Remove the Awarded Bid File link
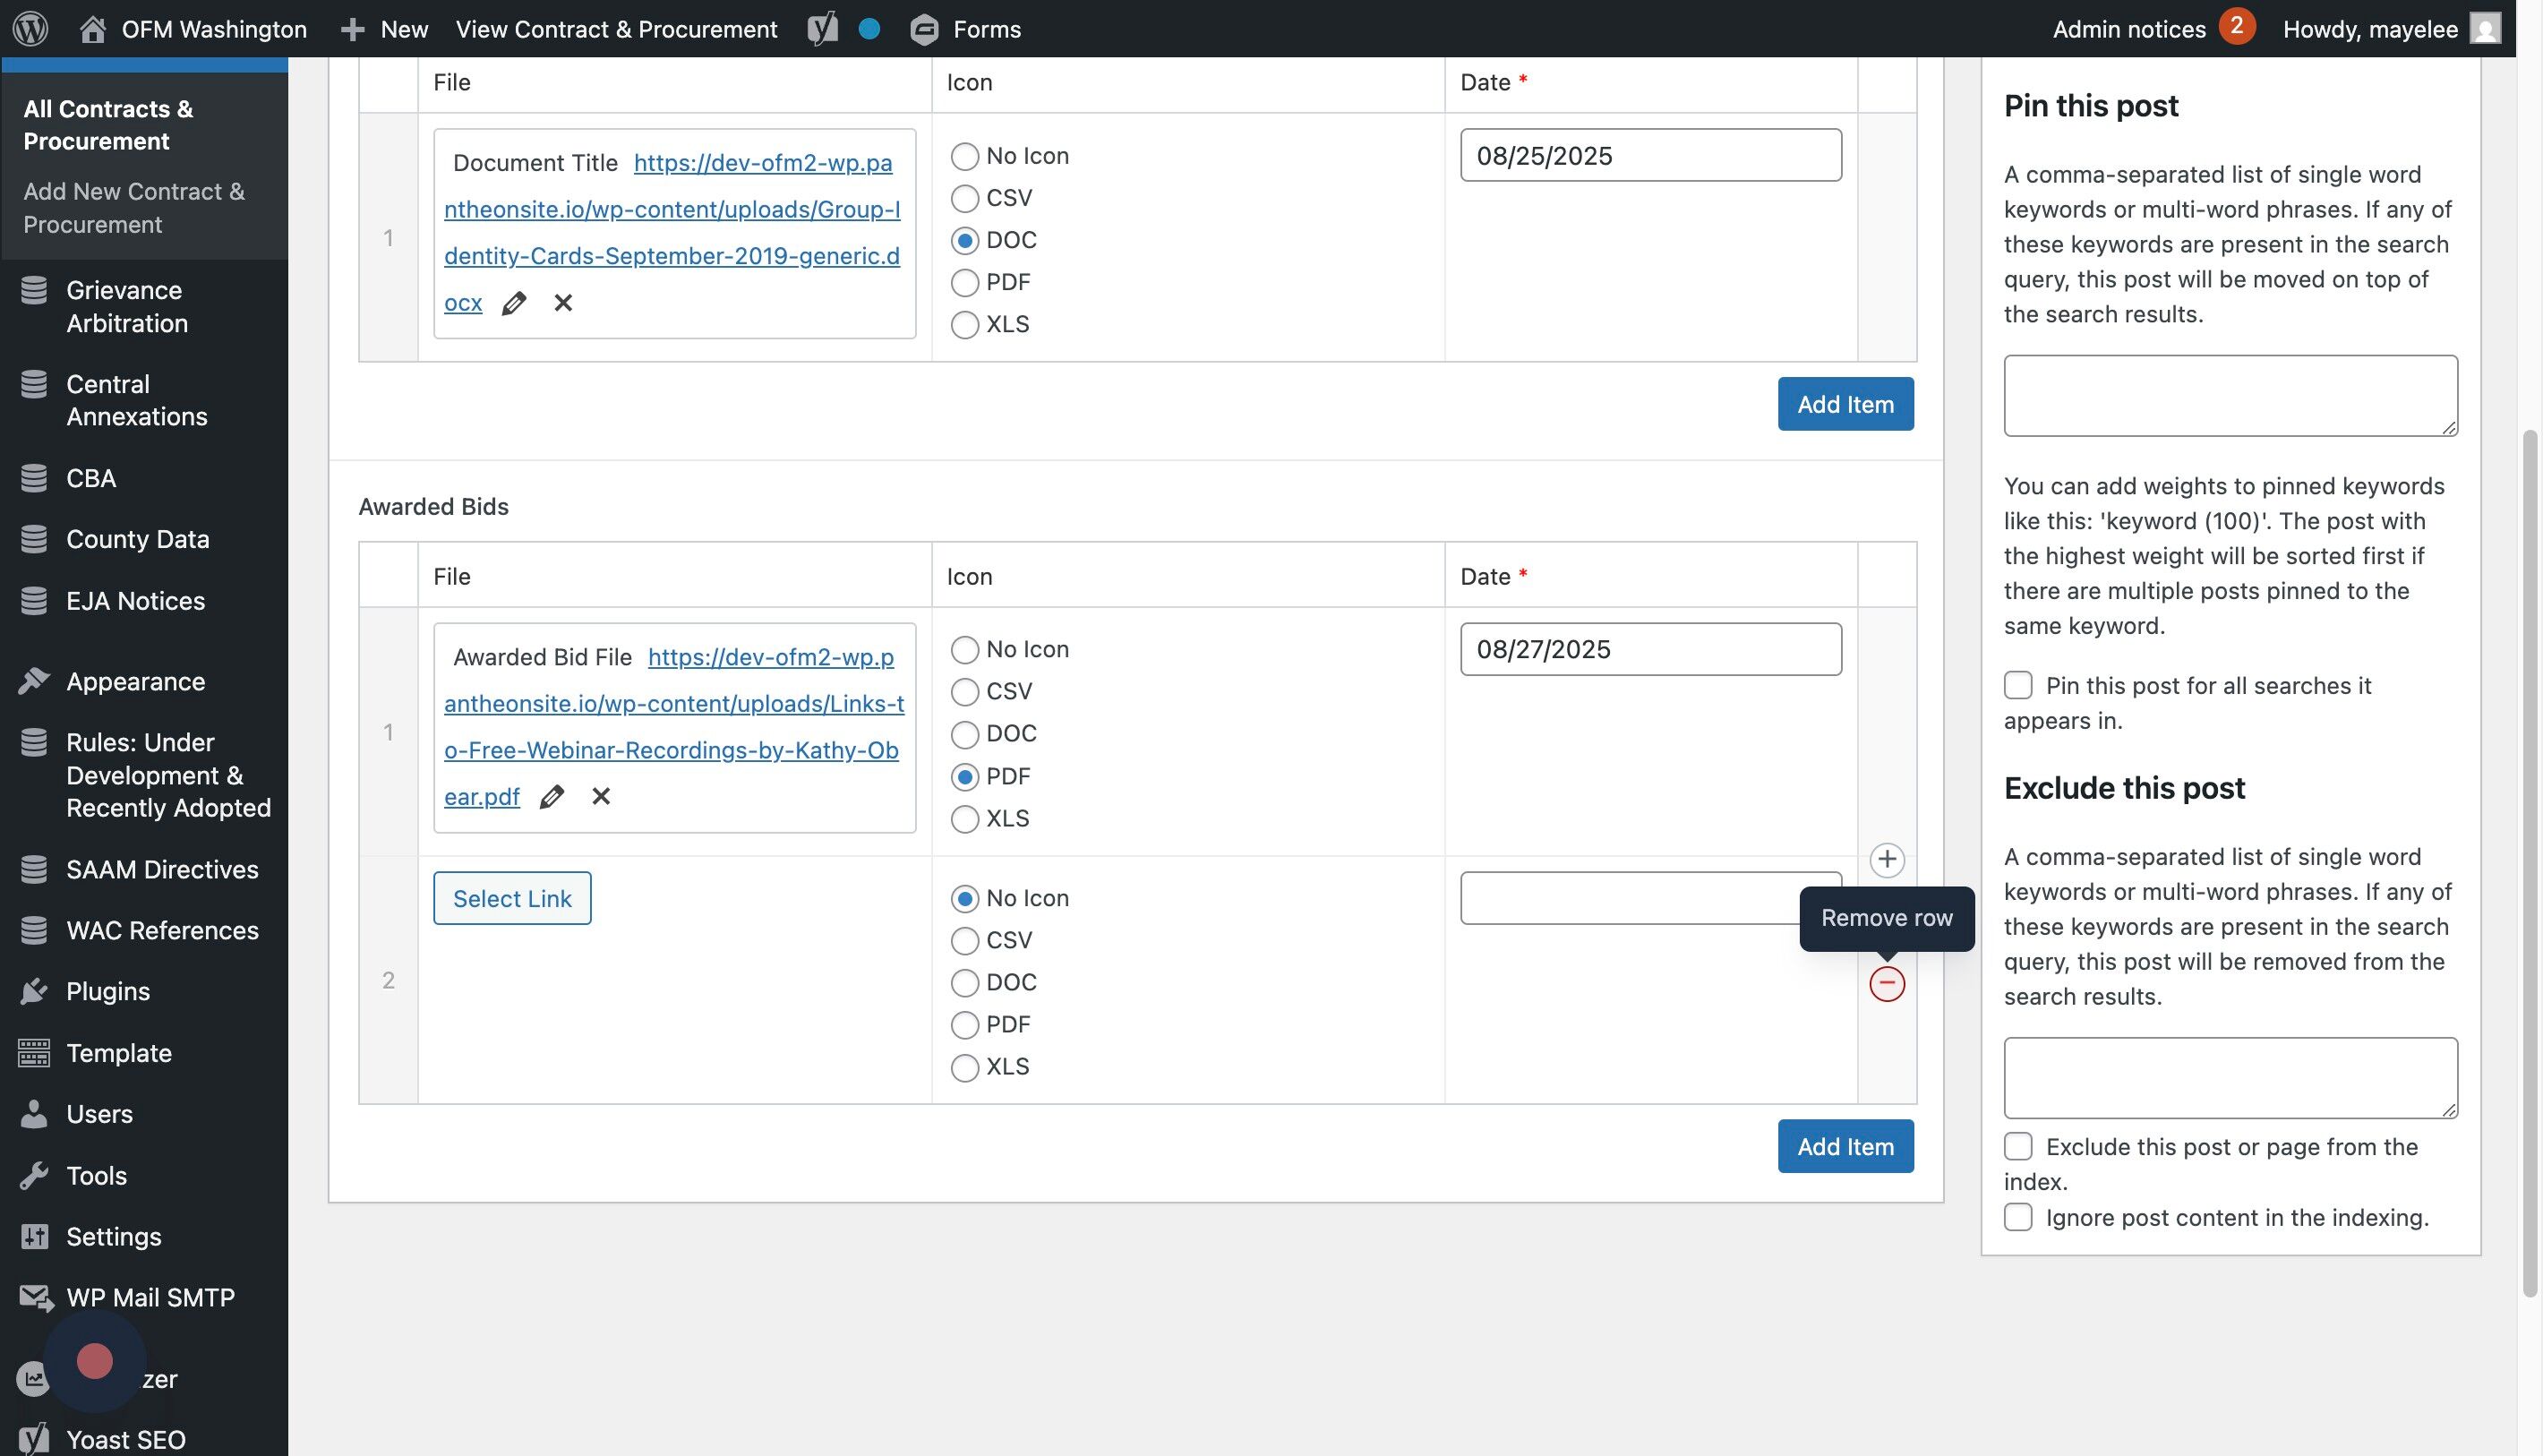 [601, 797]
